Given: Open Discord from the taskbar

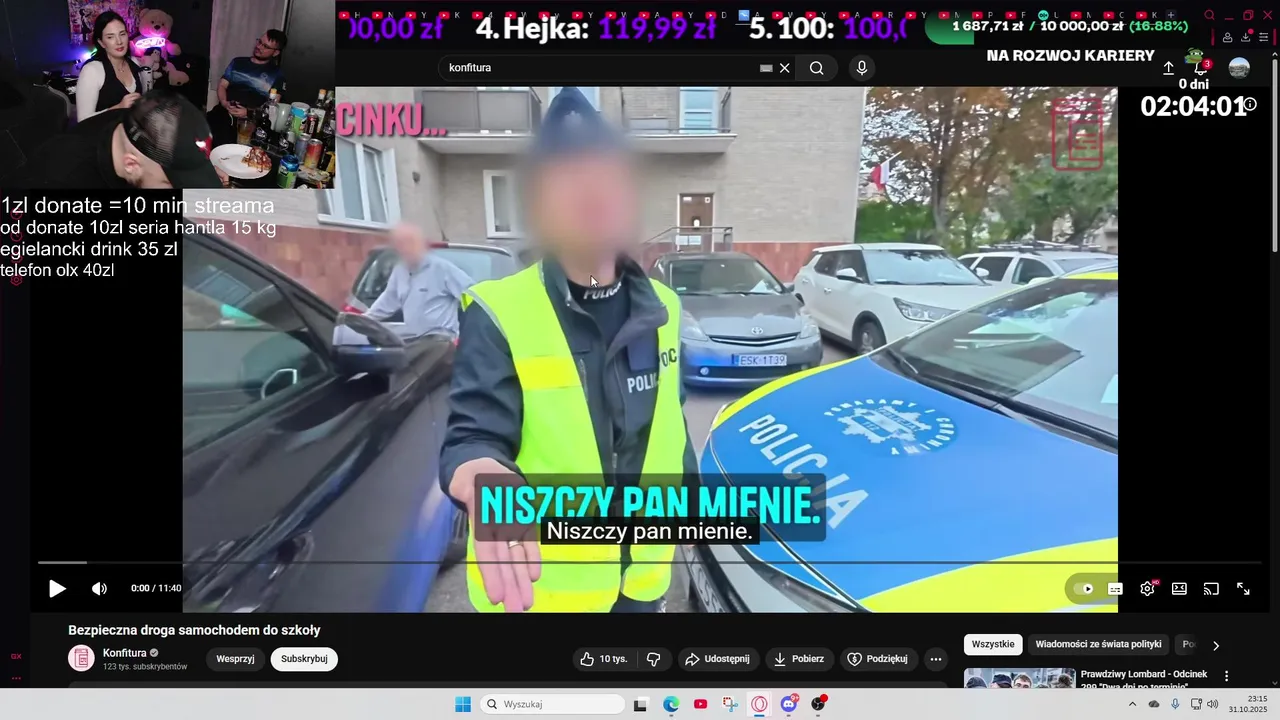Looking at the screenshot, I should click(789, 704).
